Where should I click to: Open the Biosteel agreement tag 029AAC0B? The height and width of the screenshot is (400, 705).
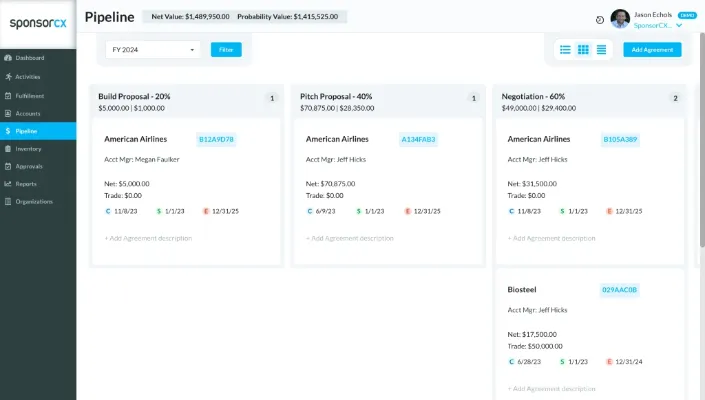pos(619,290)
